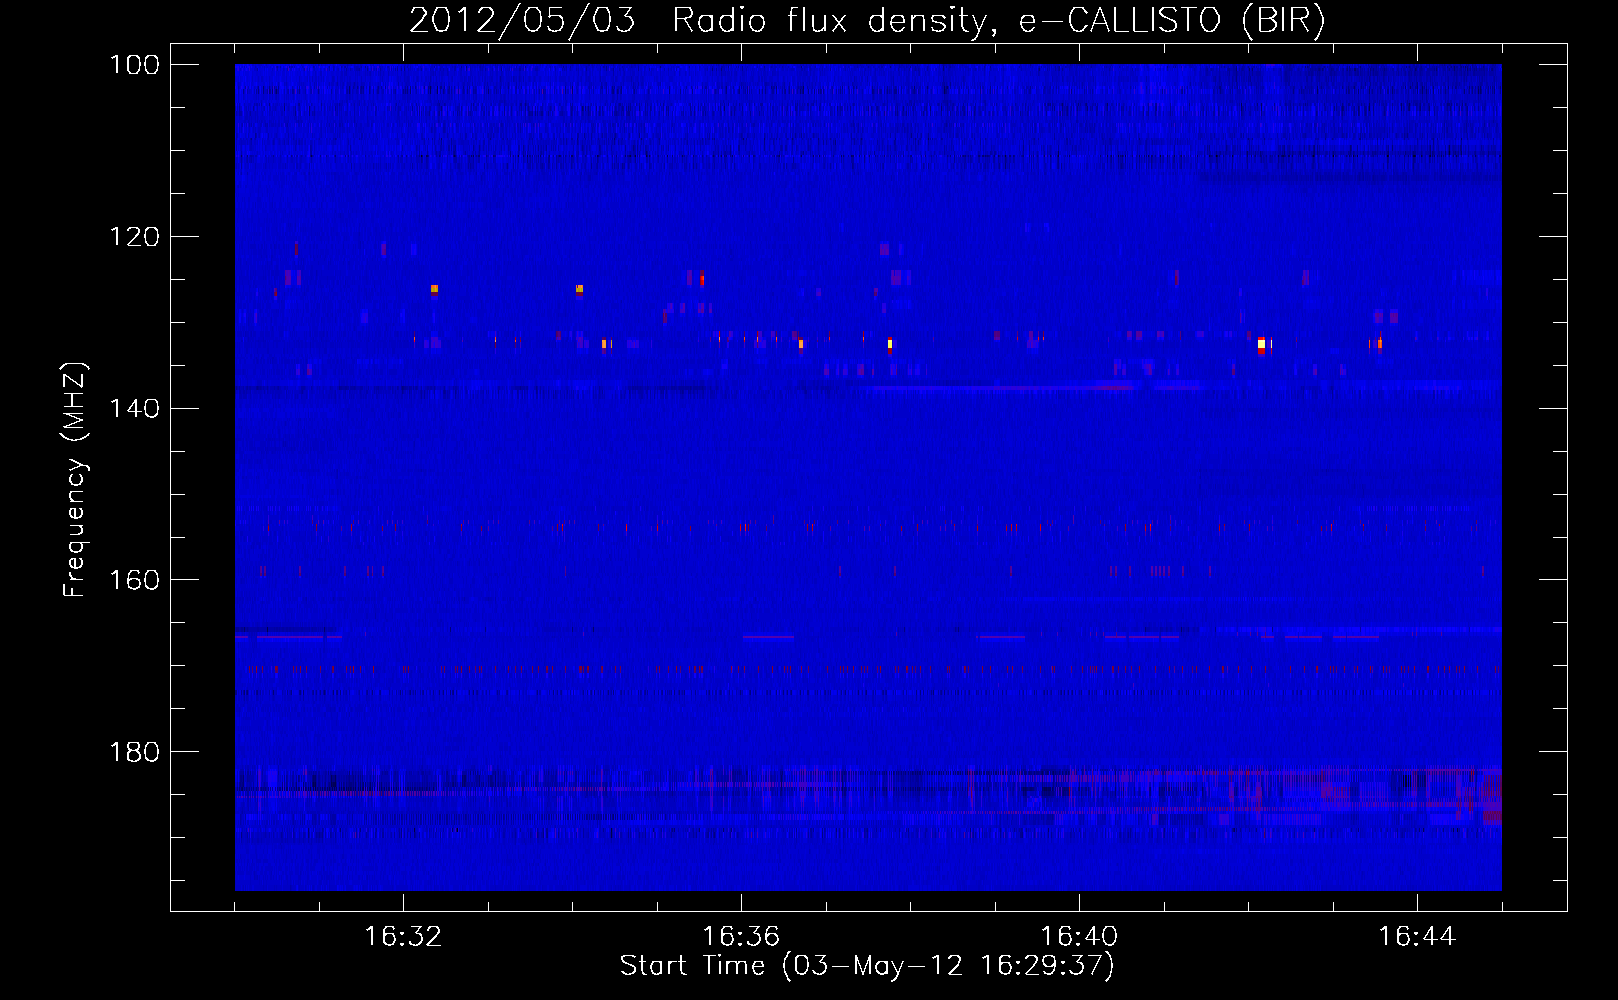Click the date "2012/05/03" in the title
Screen dimensions: 1618x1000
[x=522, y=20]
